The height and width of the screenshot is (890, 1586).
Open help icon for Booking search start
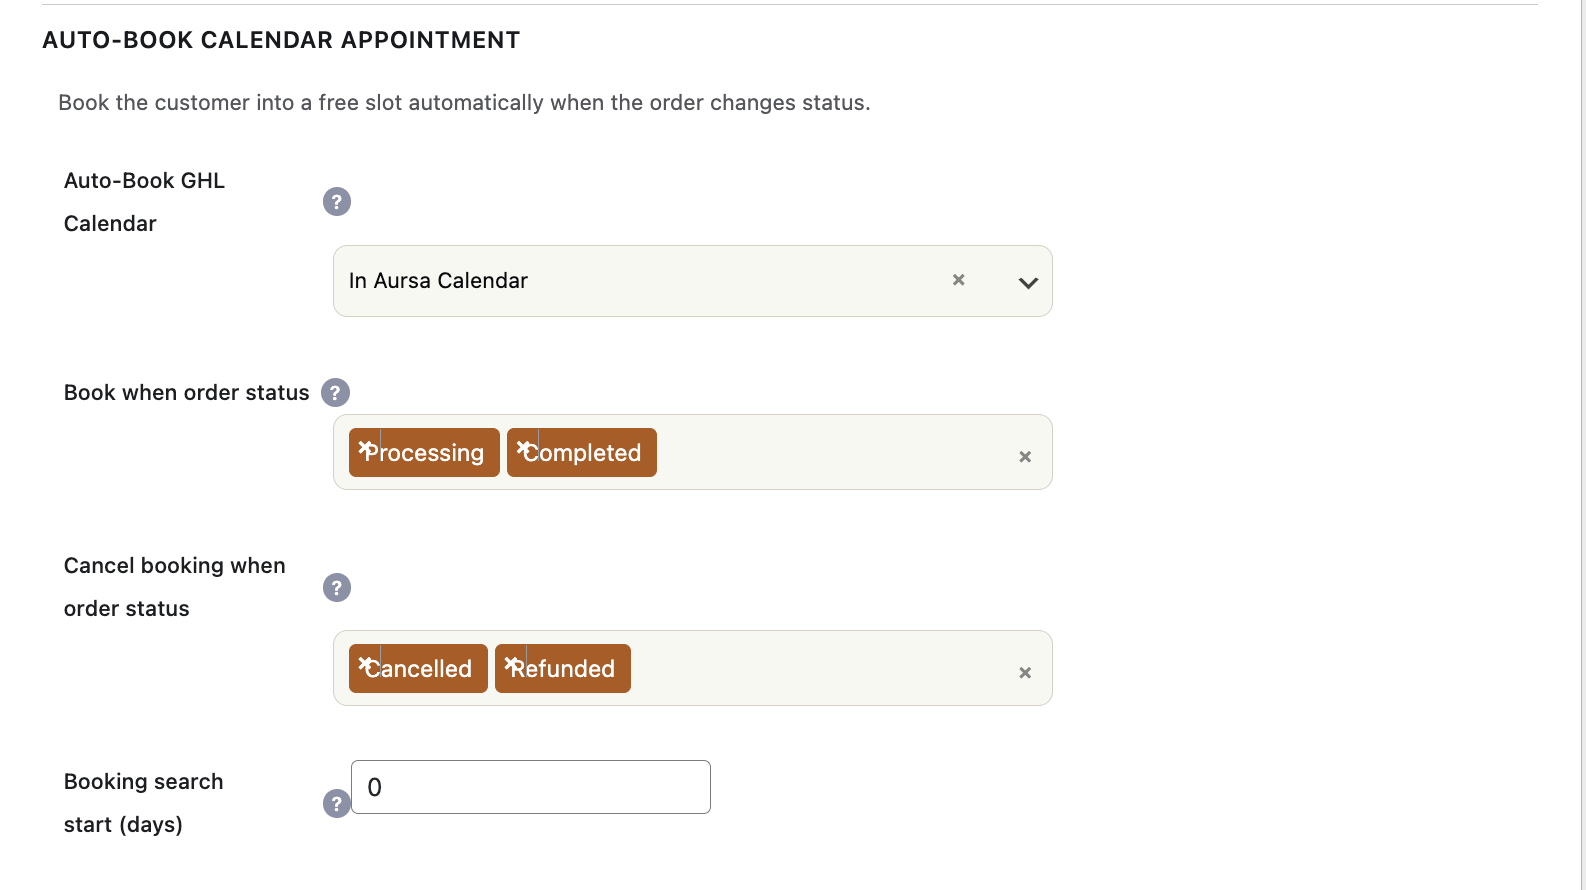337,804
